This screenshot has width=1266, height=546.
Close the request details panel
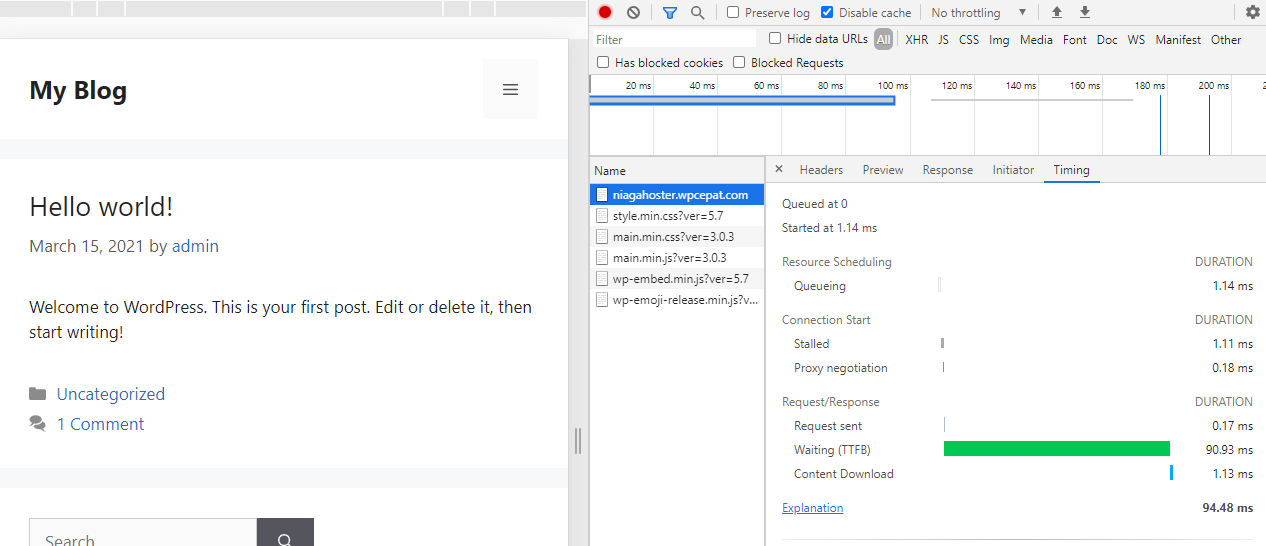(779, 170)
